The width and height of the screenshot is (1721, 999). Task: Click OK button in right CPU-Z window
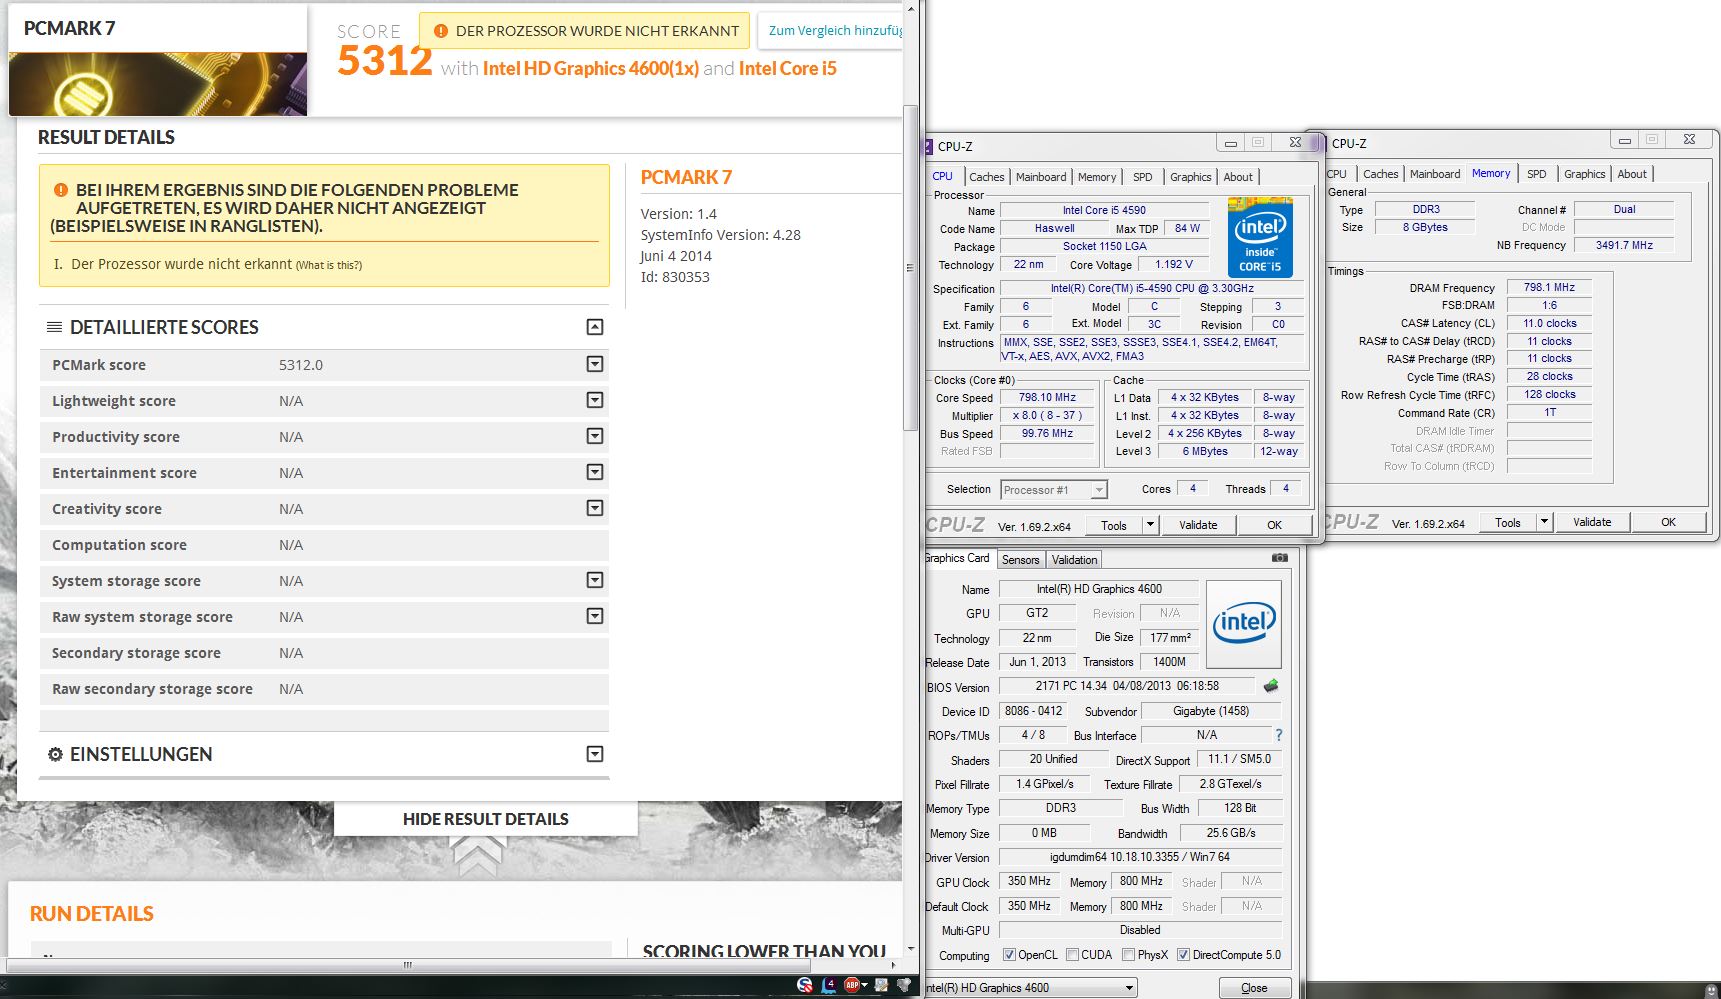point(1668,522)
